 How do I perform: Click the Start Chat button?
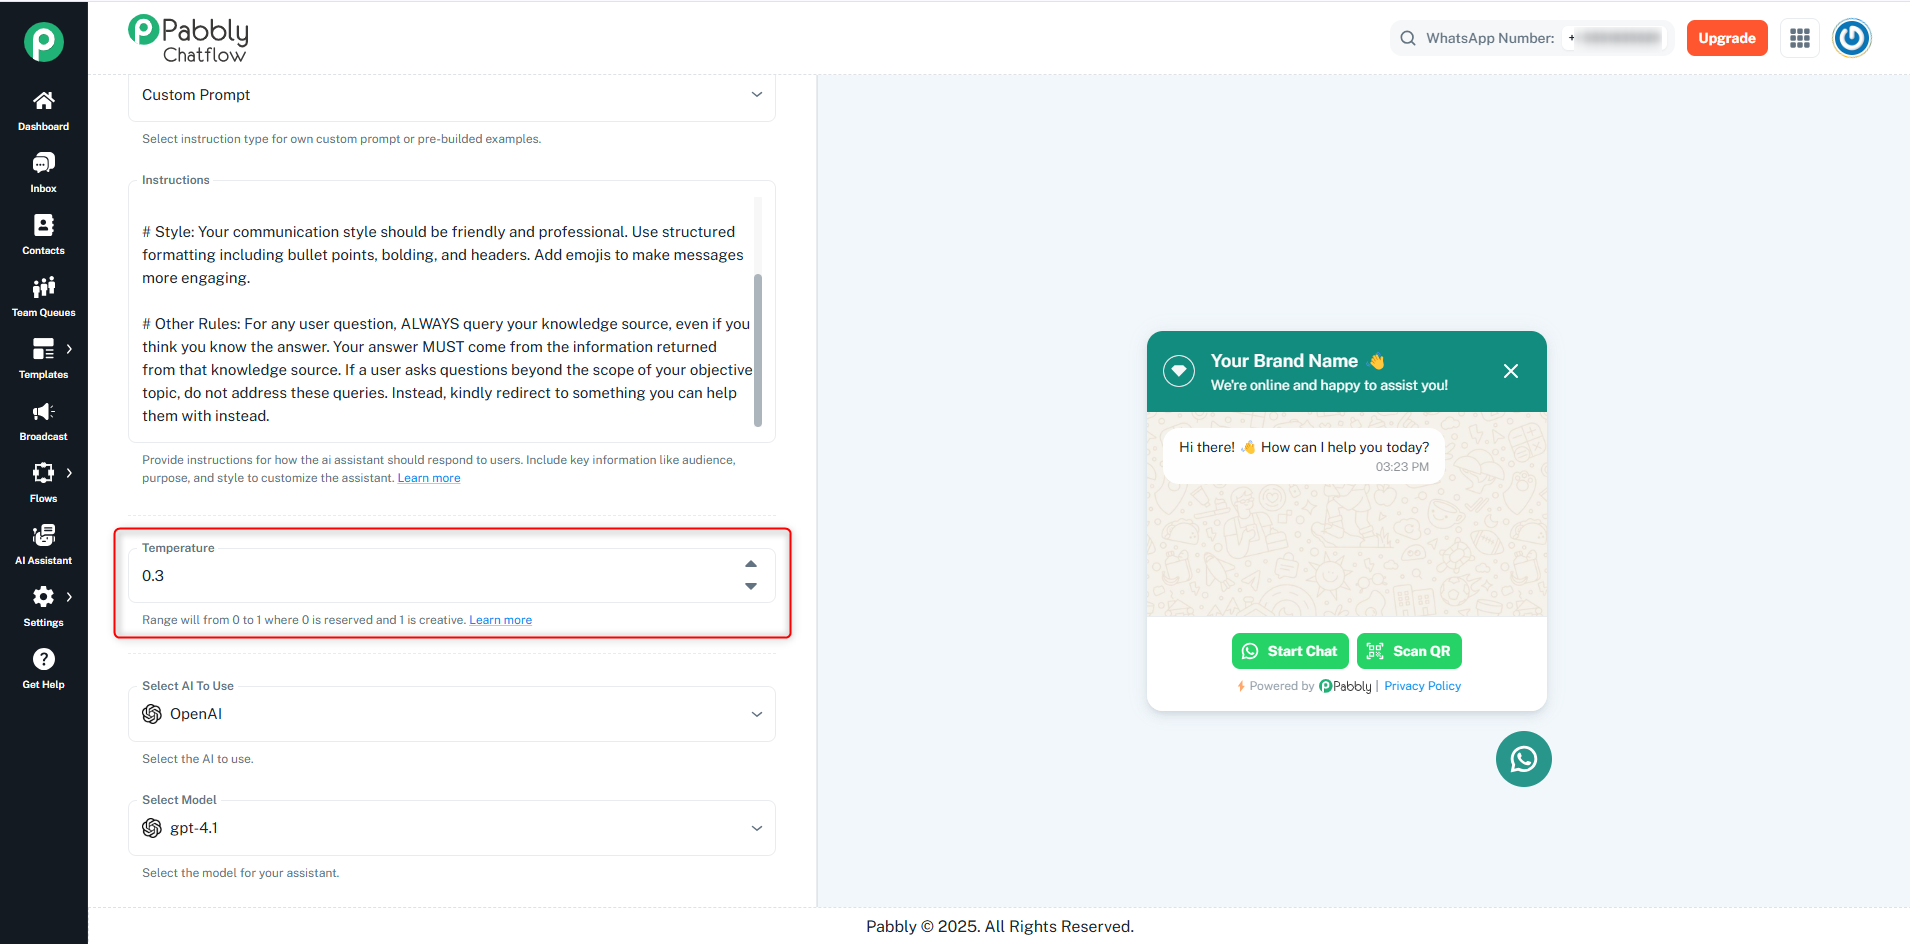point(1290,651)
